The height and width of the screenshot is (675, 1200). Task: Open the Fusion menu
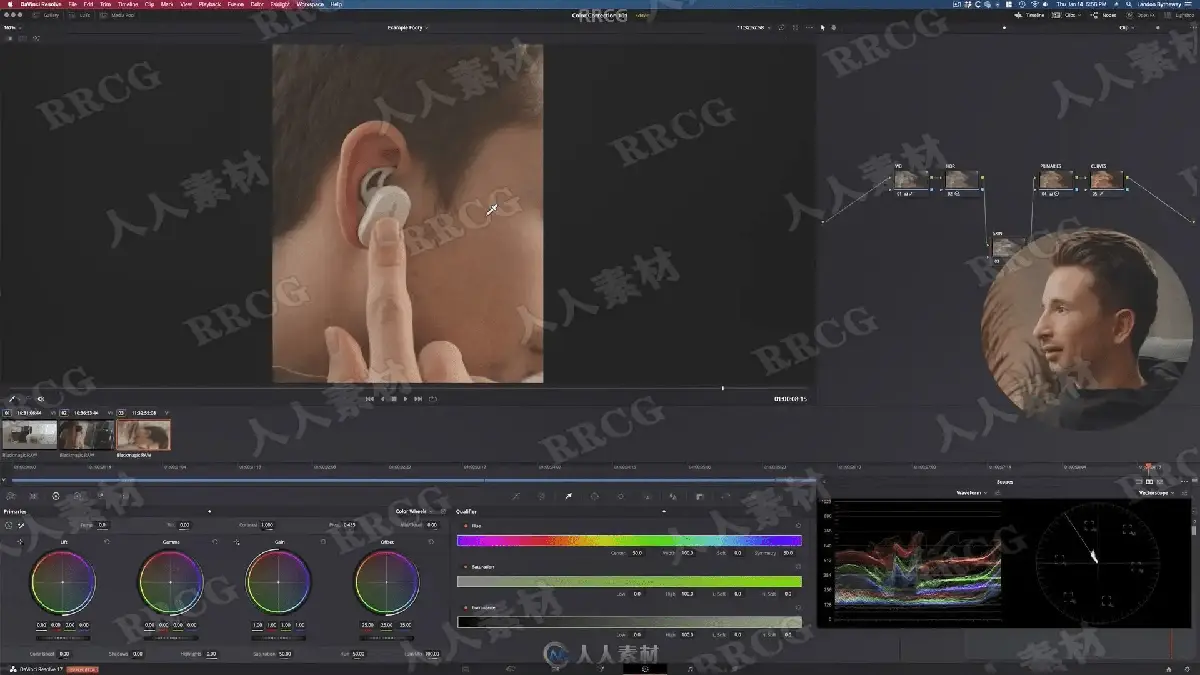(235, 4)
